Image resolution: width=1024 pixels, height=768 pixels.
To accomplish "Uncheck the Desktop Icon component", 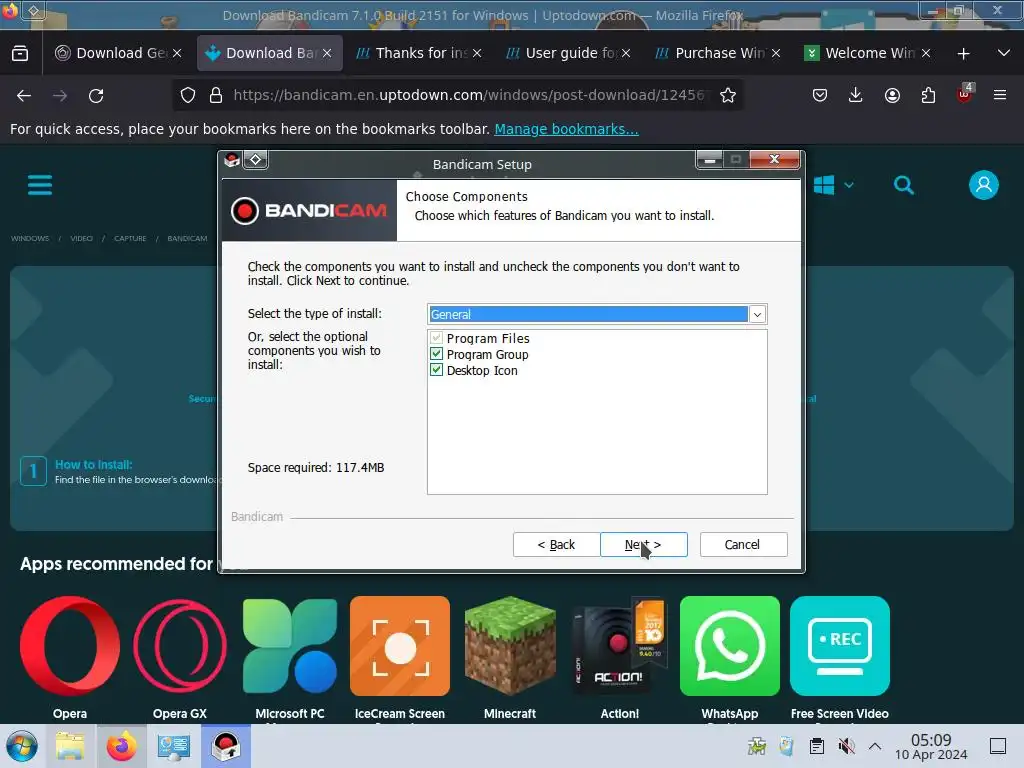I will pyautogui.click(x=436, y=370).
